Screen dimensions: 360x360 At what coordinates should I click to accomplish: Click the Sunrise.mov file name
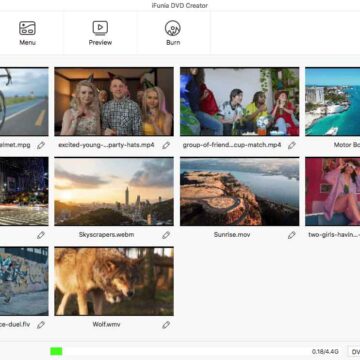(x=232, y=235)
